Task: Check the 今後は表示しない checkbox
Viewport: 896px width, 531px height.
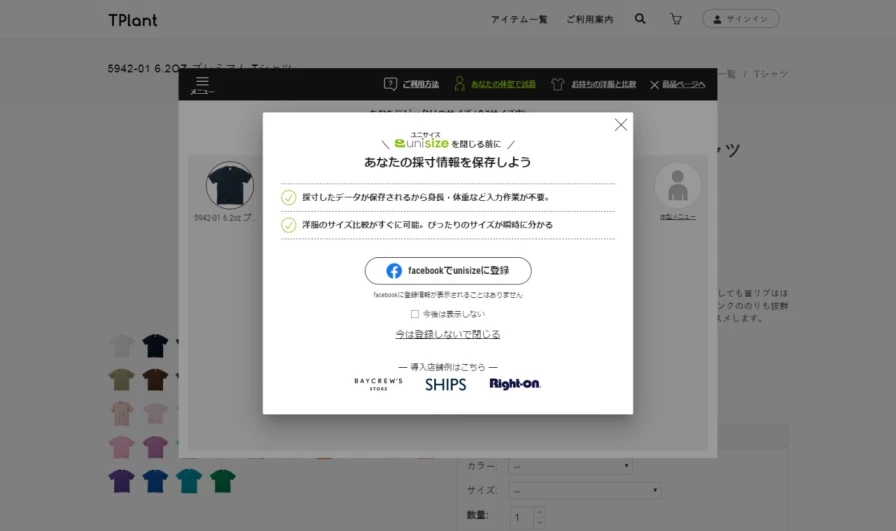Action: [415, 314]
